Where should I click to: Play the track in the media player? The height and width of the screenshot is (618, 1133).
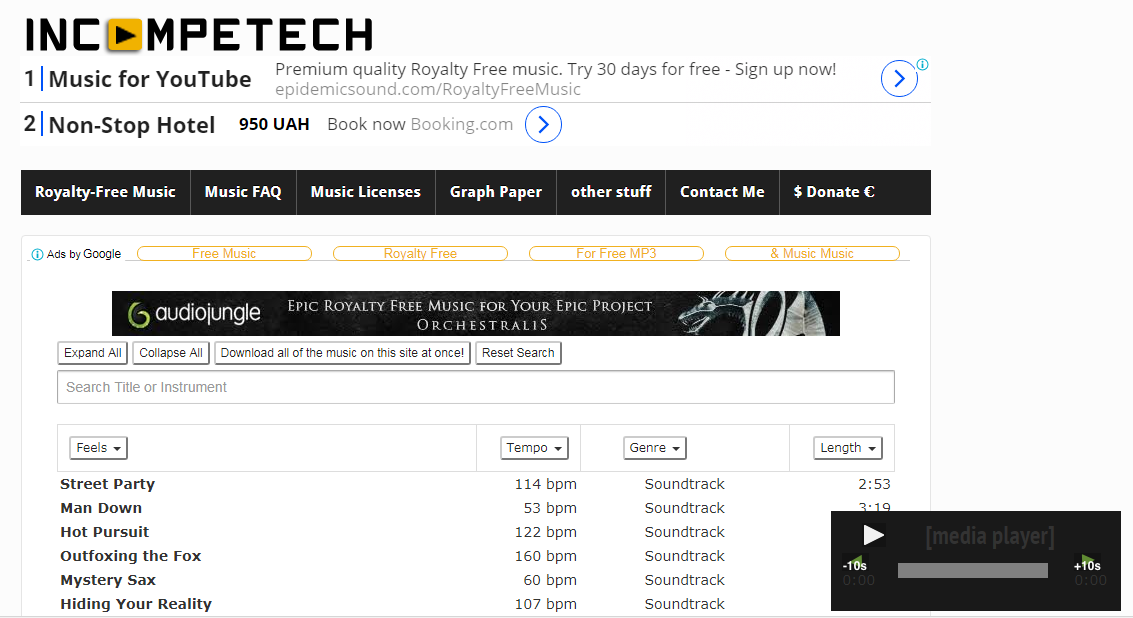[x=874, y=535]
